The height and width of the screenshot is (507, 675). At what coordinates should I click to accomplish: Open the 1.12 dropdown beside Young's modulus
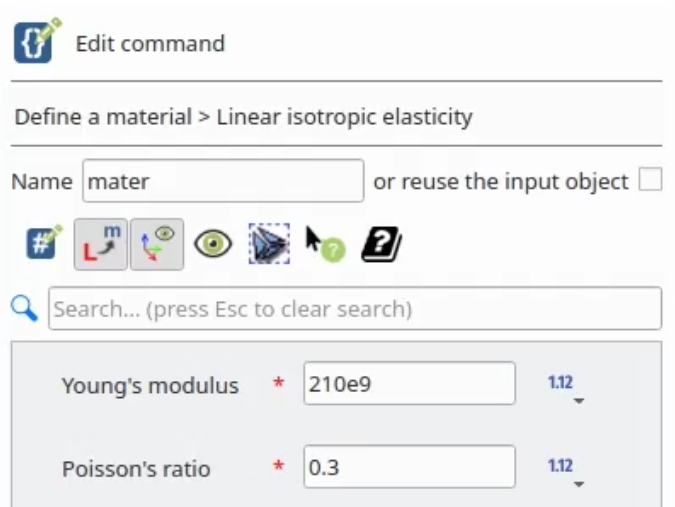click(566, 387)
